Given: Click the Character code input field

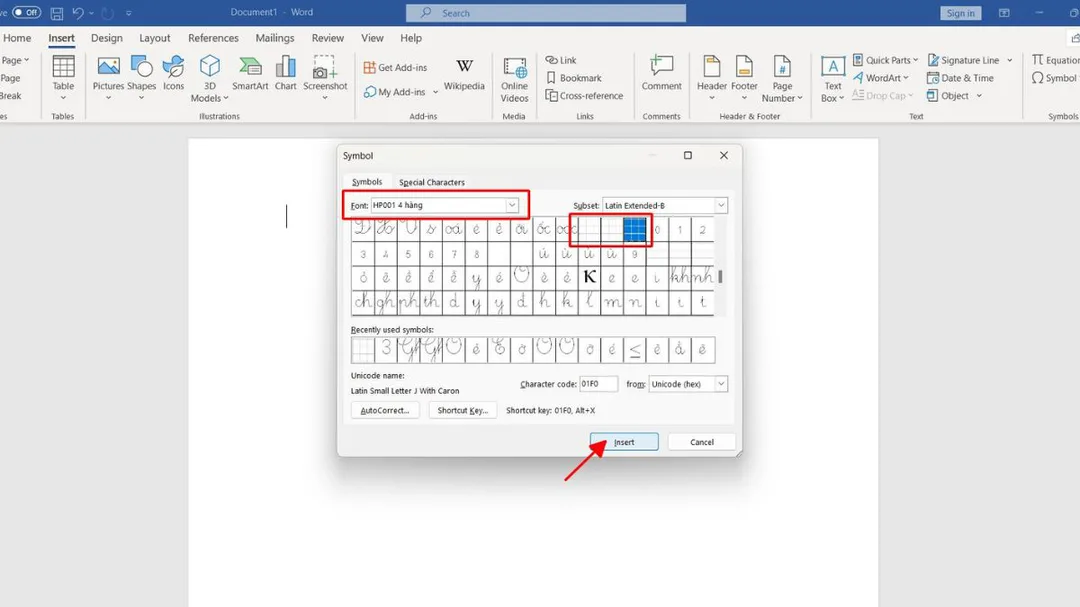Looking at the screenshot, I should click(x=599, y=384).
